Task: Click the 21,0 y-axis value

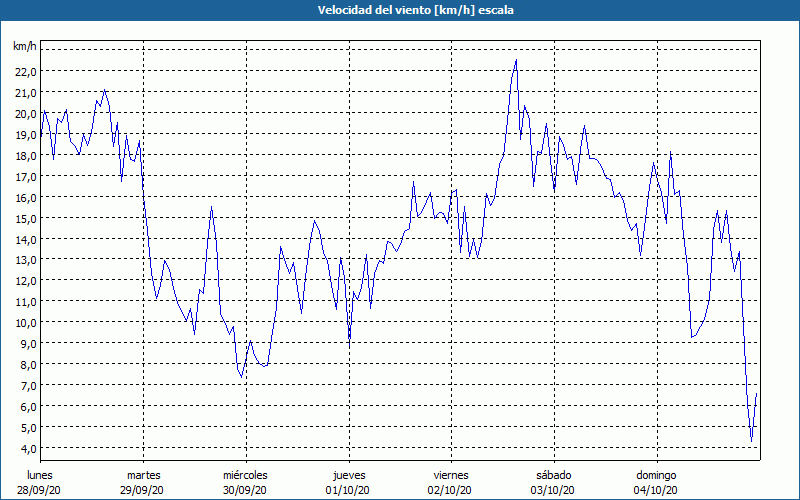Action: click(x=26, y=93)
